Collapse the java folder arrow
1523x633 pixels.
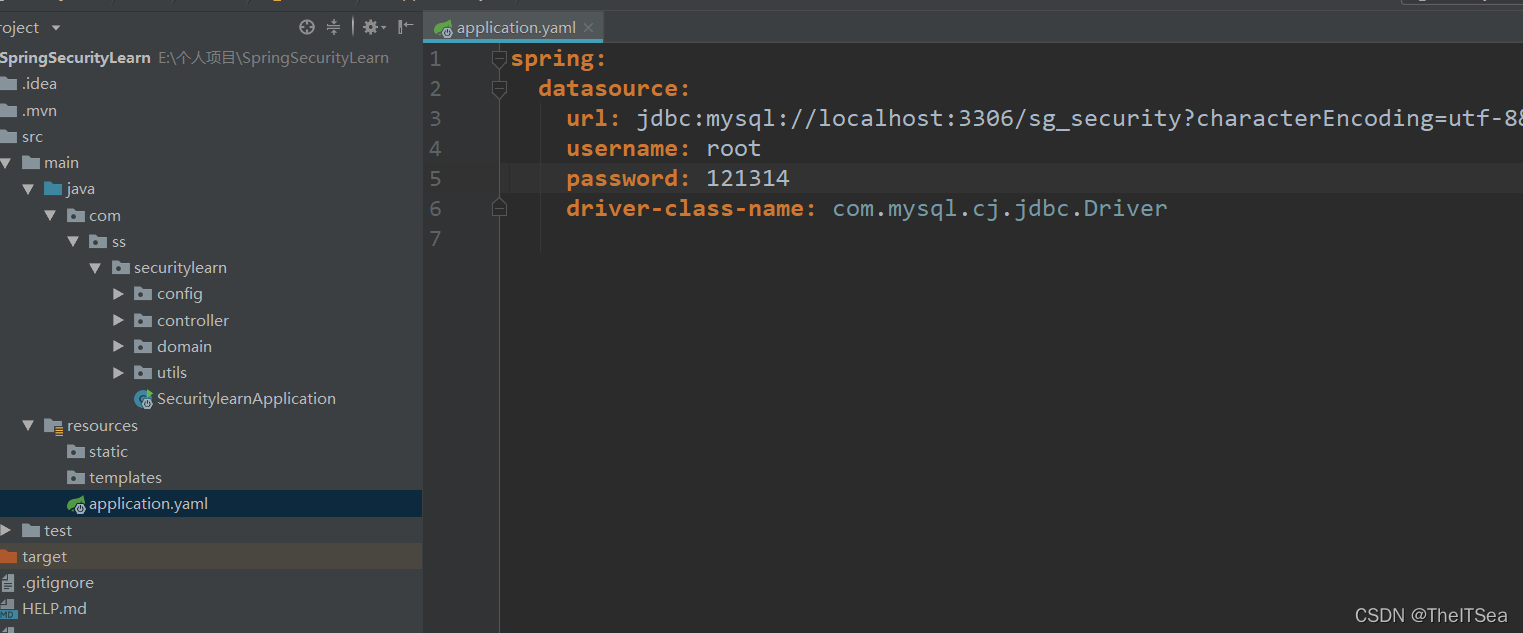pyautogui.click(x=28, y=189)
